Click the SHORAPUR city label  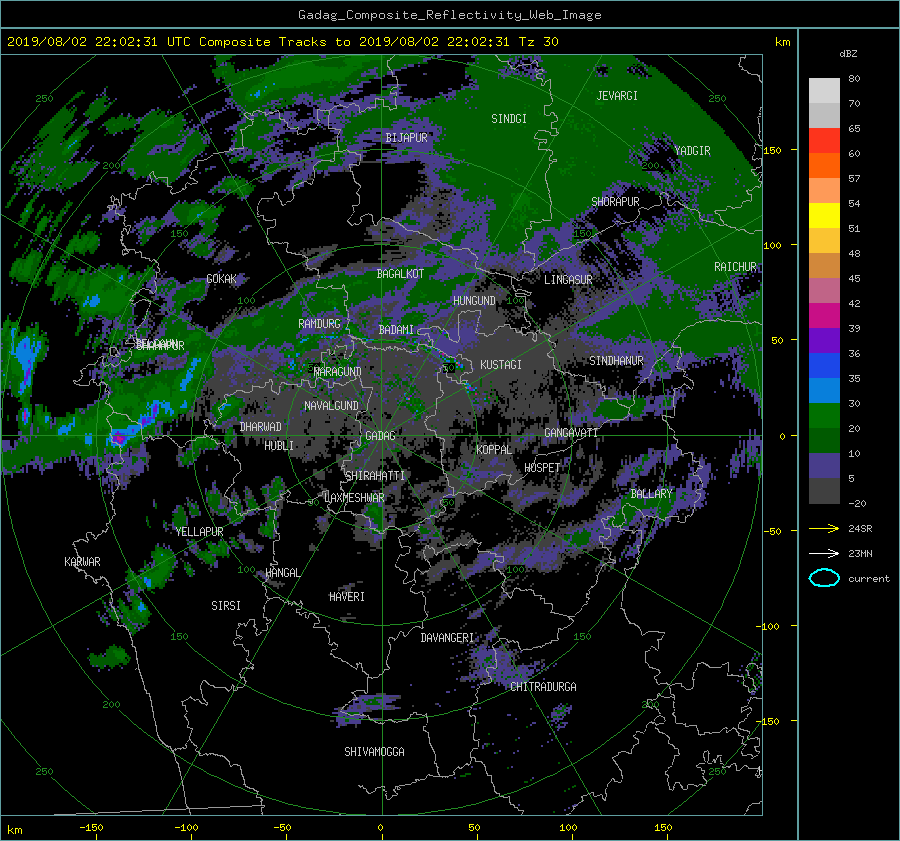point(615,202)
